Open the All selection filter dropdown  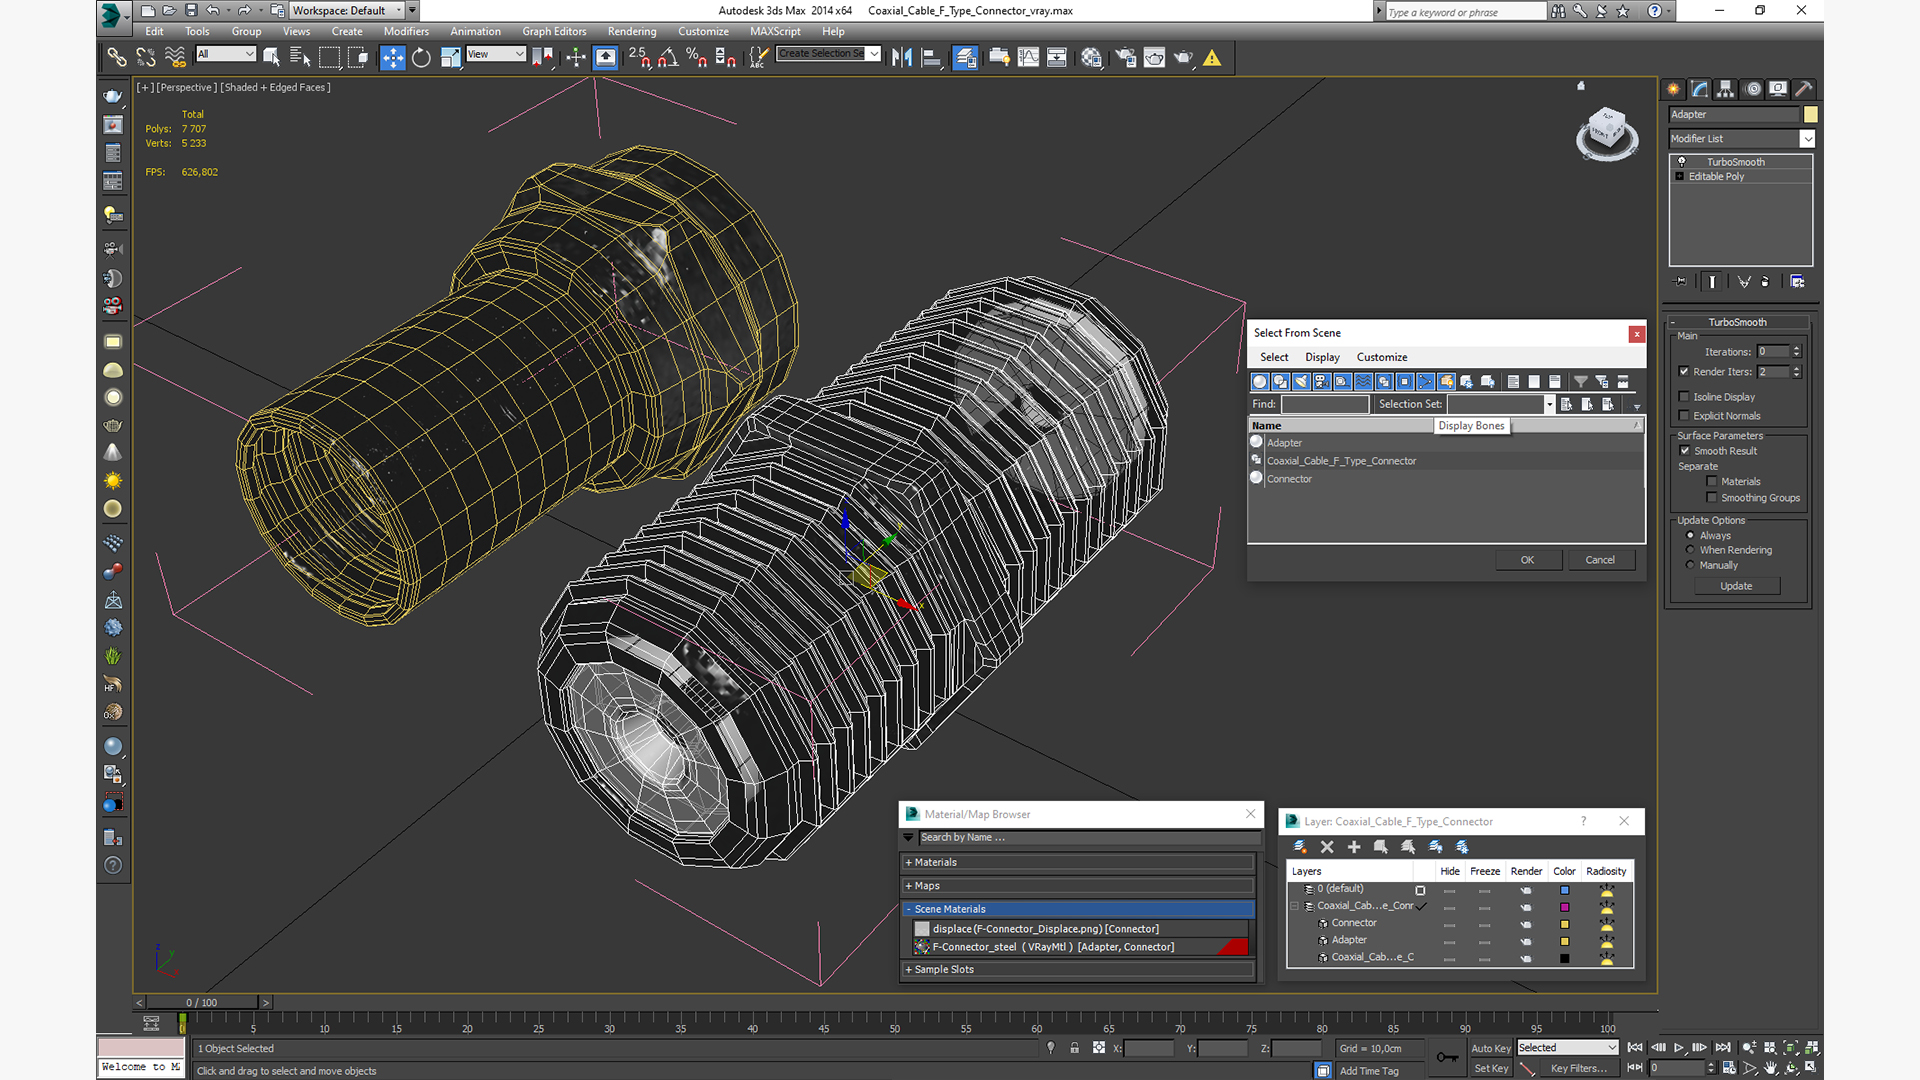point(226,54)
